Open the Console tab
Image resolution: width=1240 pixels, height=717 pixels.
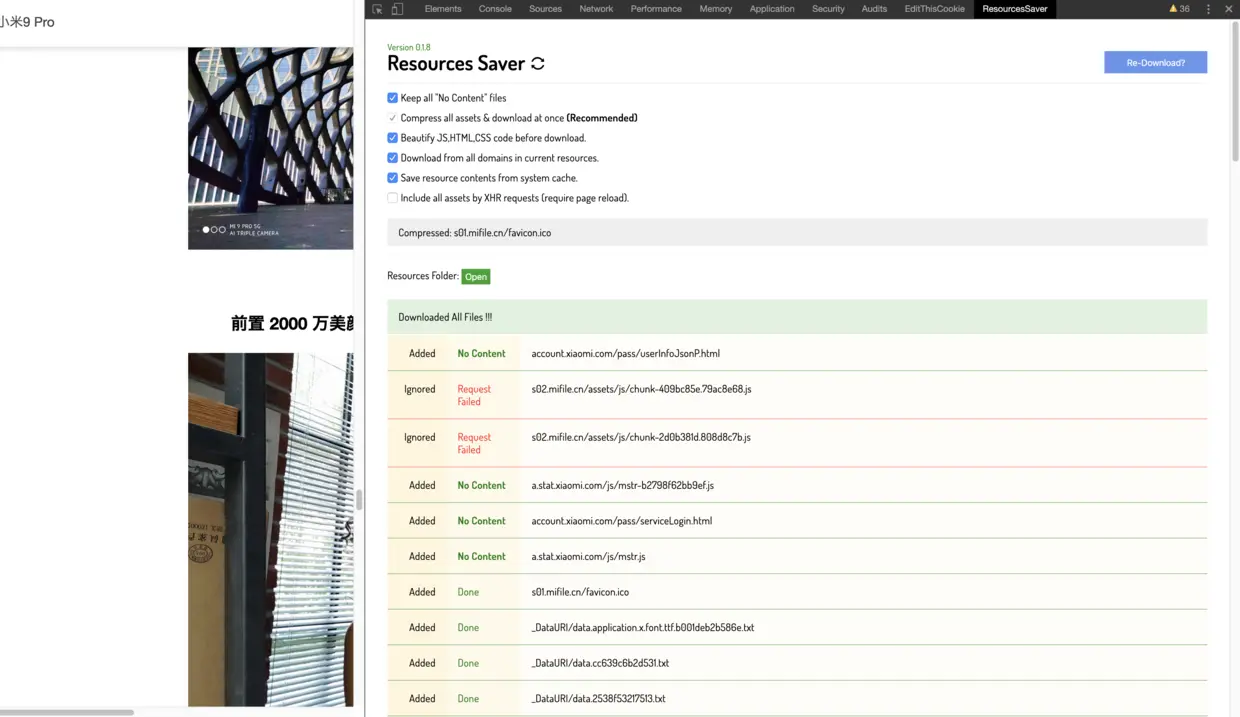click(x=495, y=9)
